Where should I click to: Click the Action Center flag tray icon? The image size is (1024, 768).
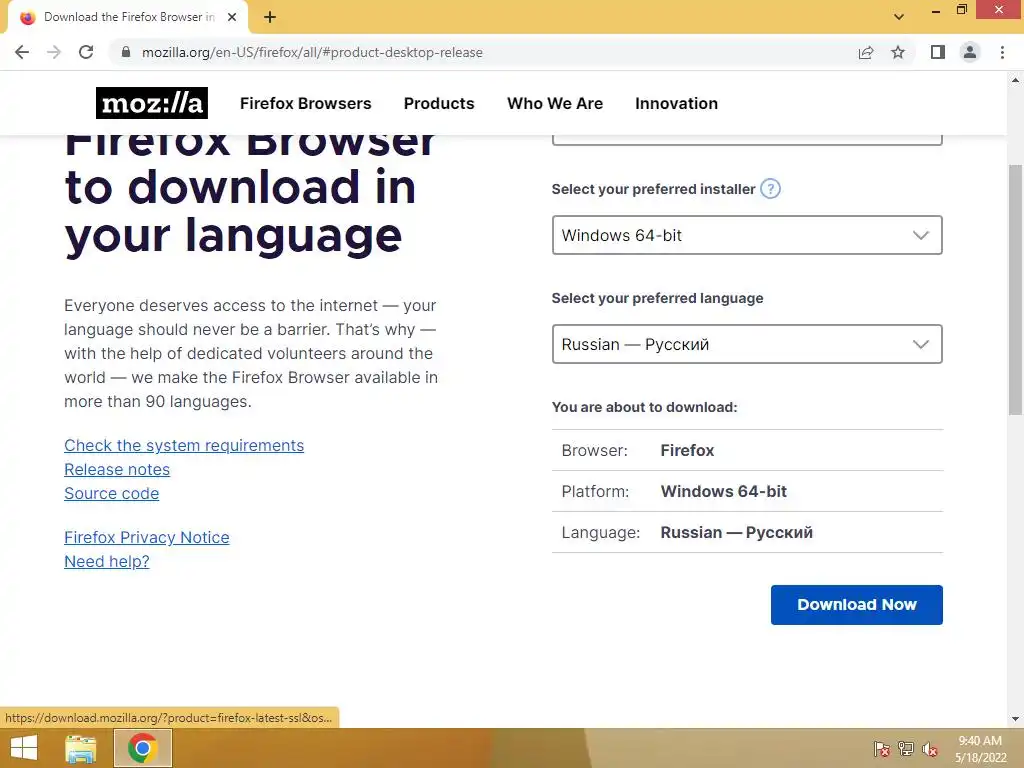pos(882,748)
